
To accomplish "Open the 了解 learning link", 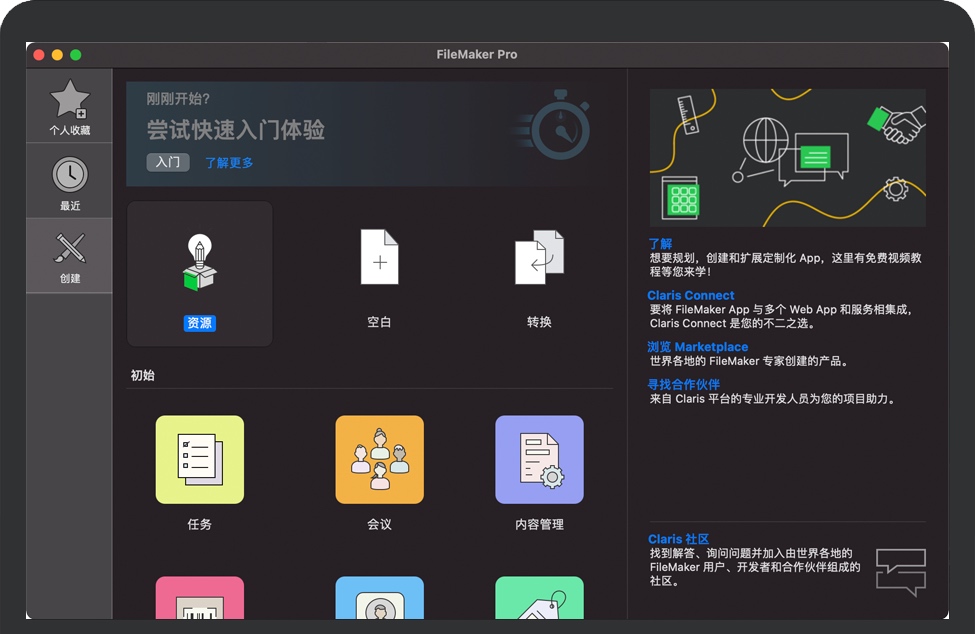I will [x=660, y=244].
